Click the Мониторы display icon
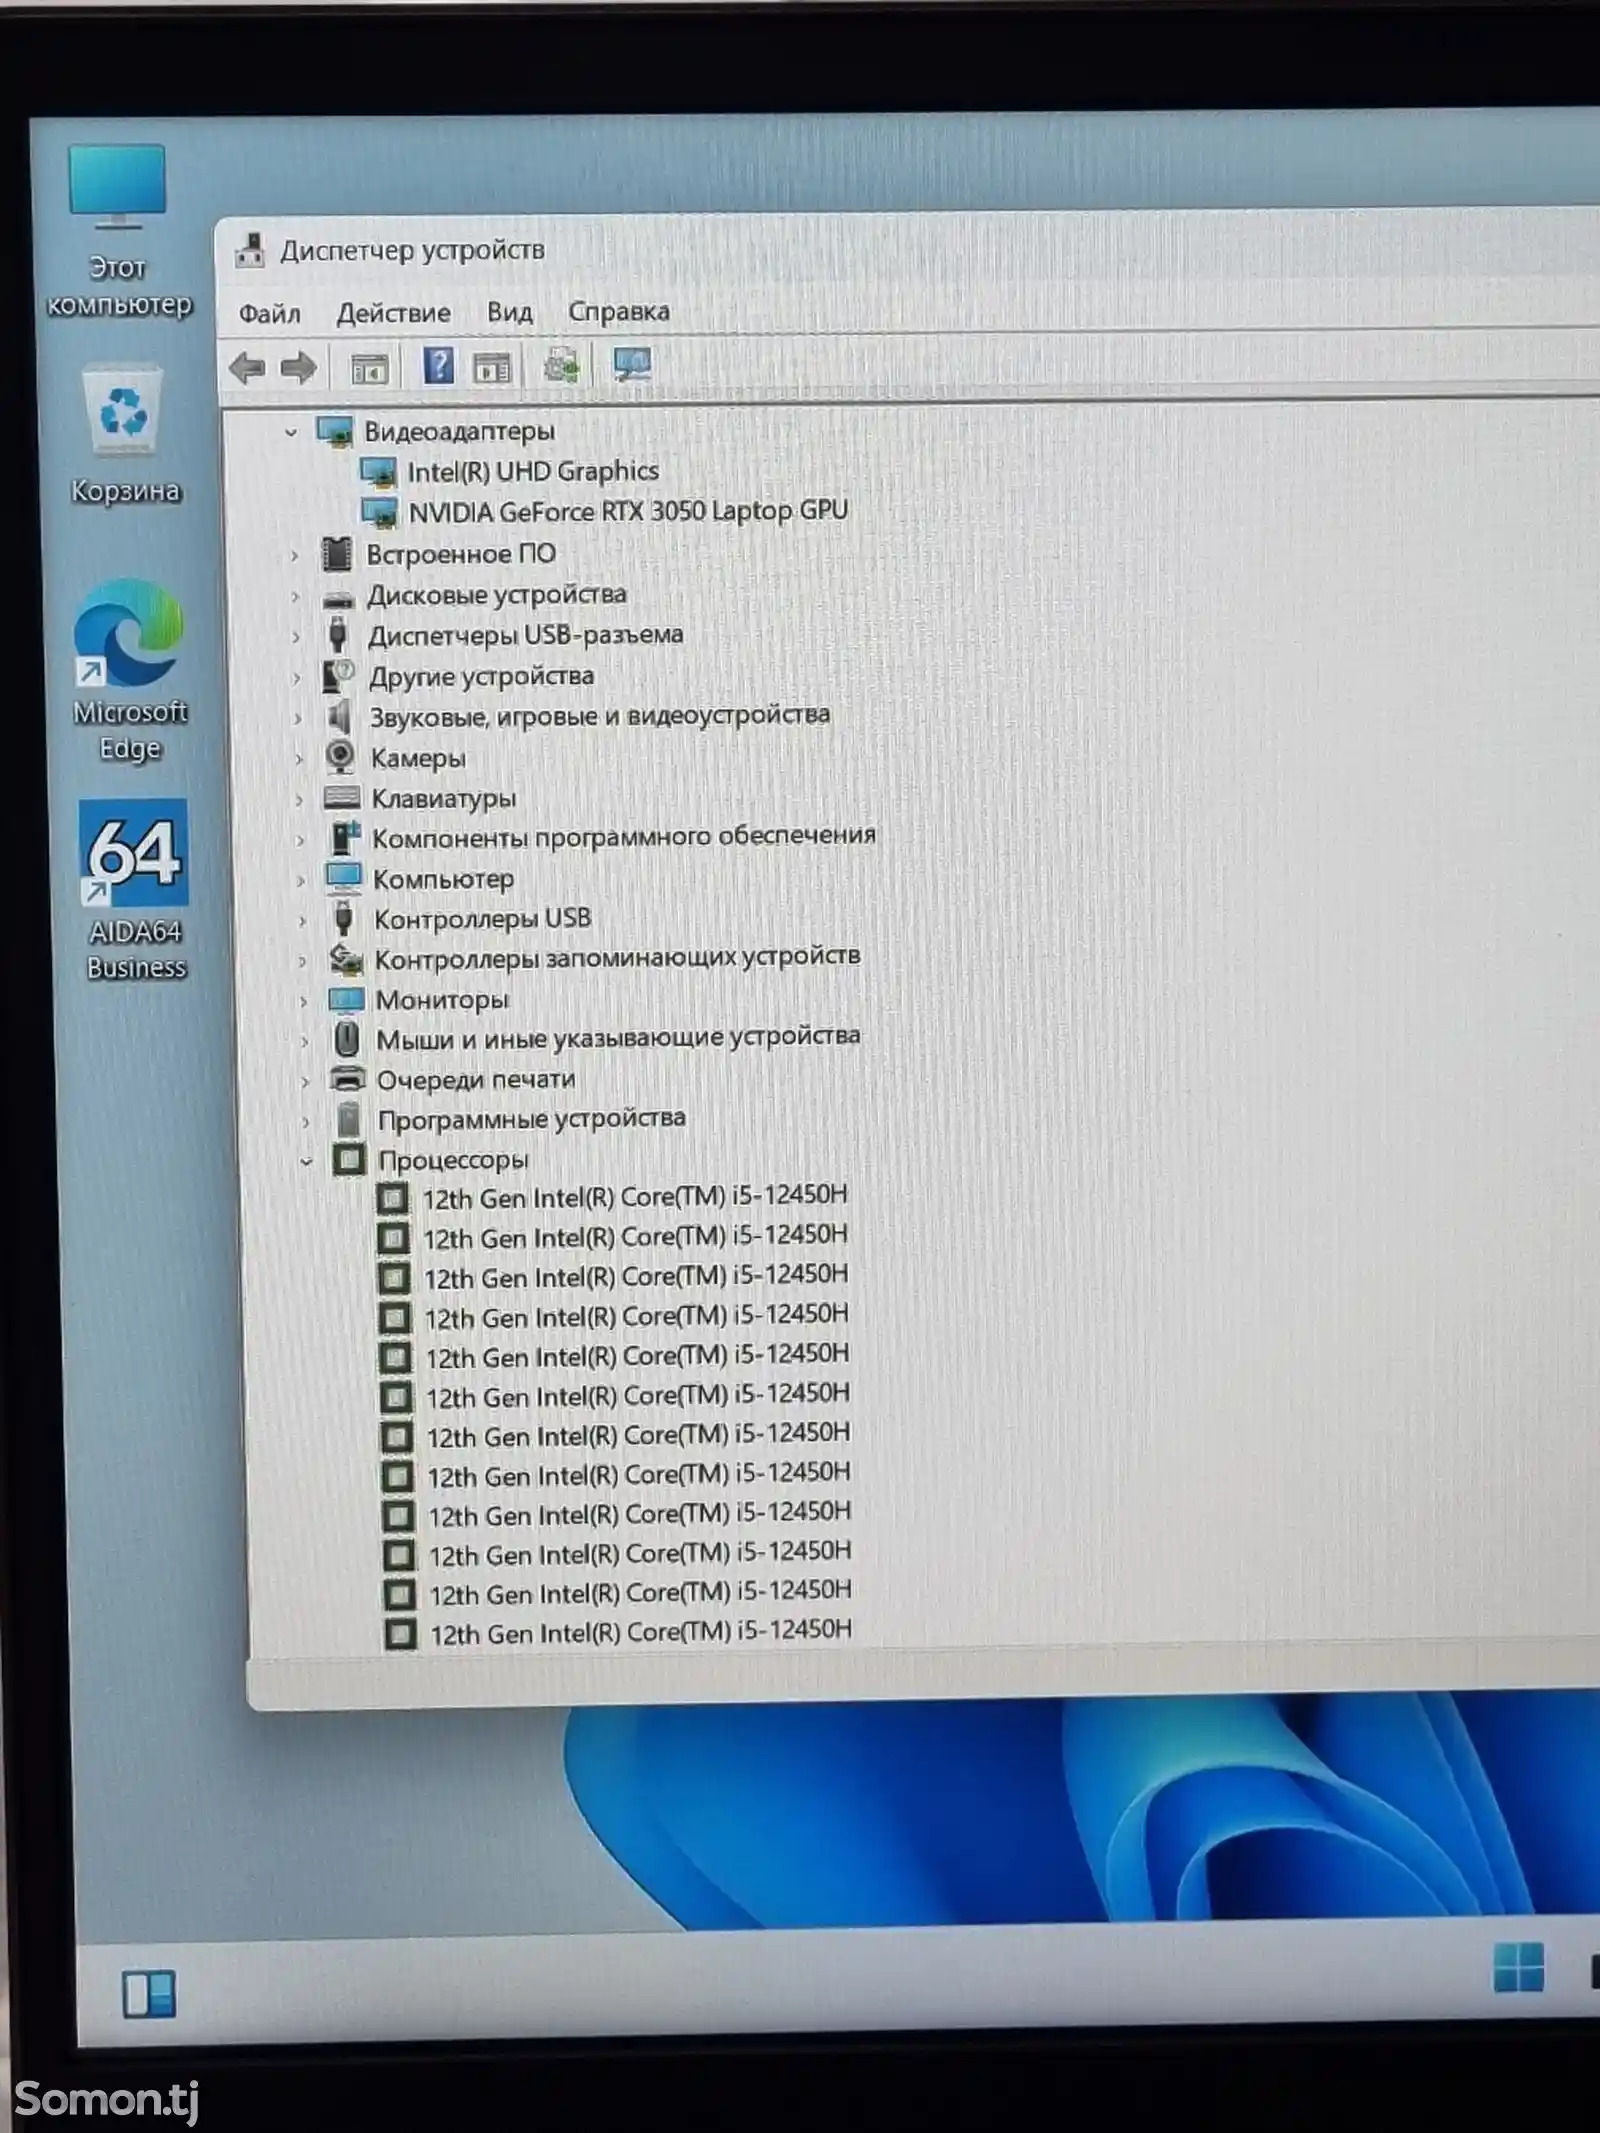This screenshot has height=2133, width=1600. (346, 999)
